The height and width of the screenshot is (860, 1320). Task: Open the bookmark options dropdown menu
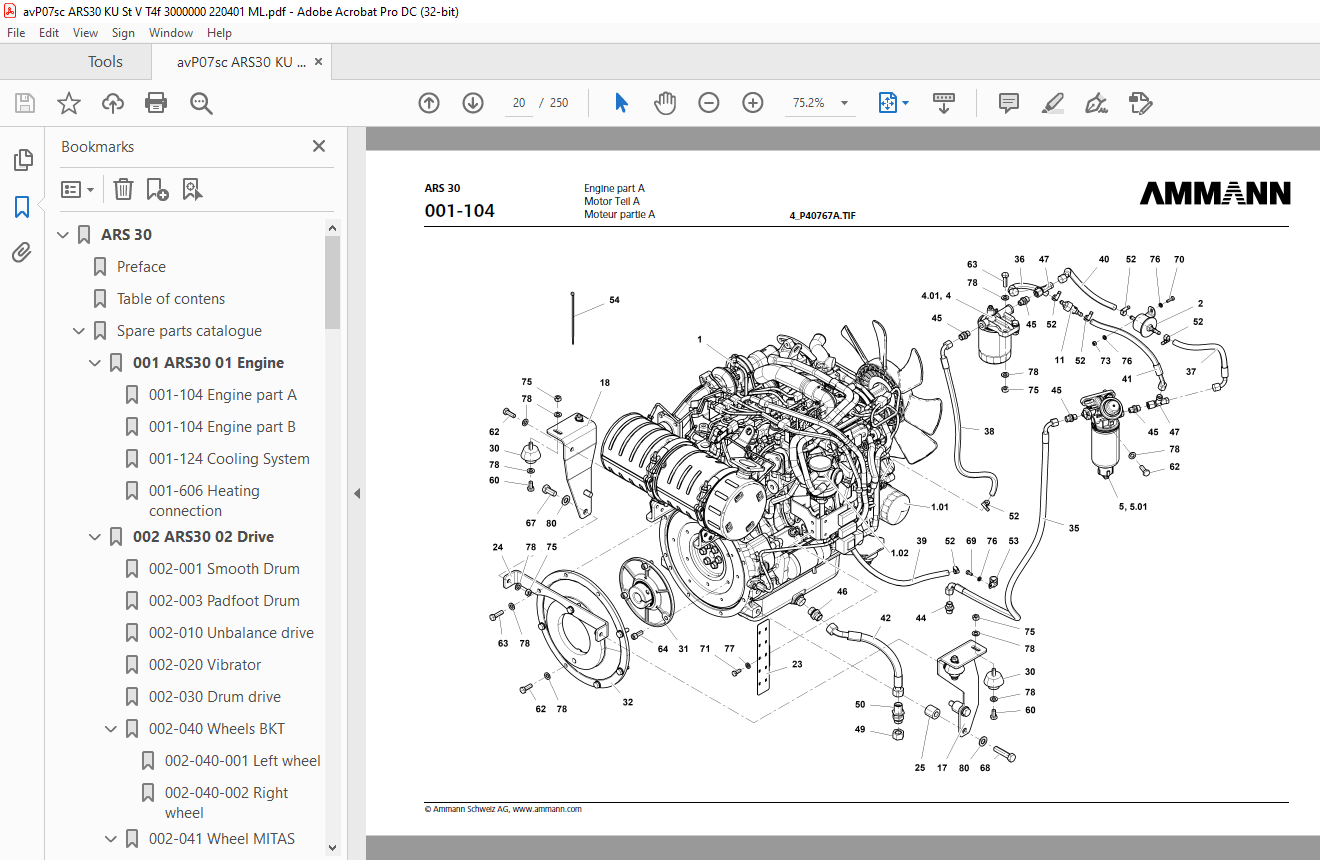[78, 189]
